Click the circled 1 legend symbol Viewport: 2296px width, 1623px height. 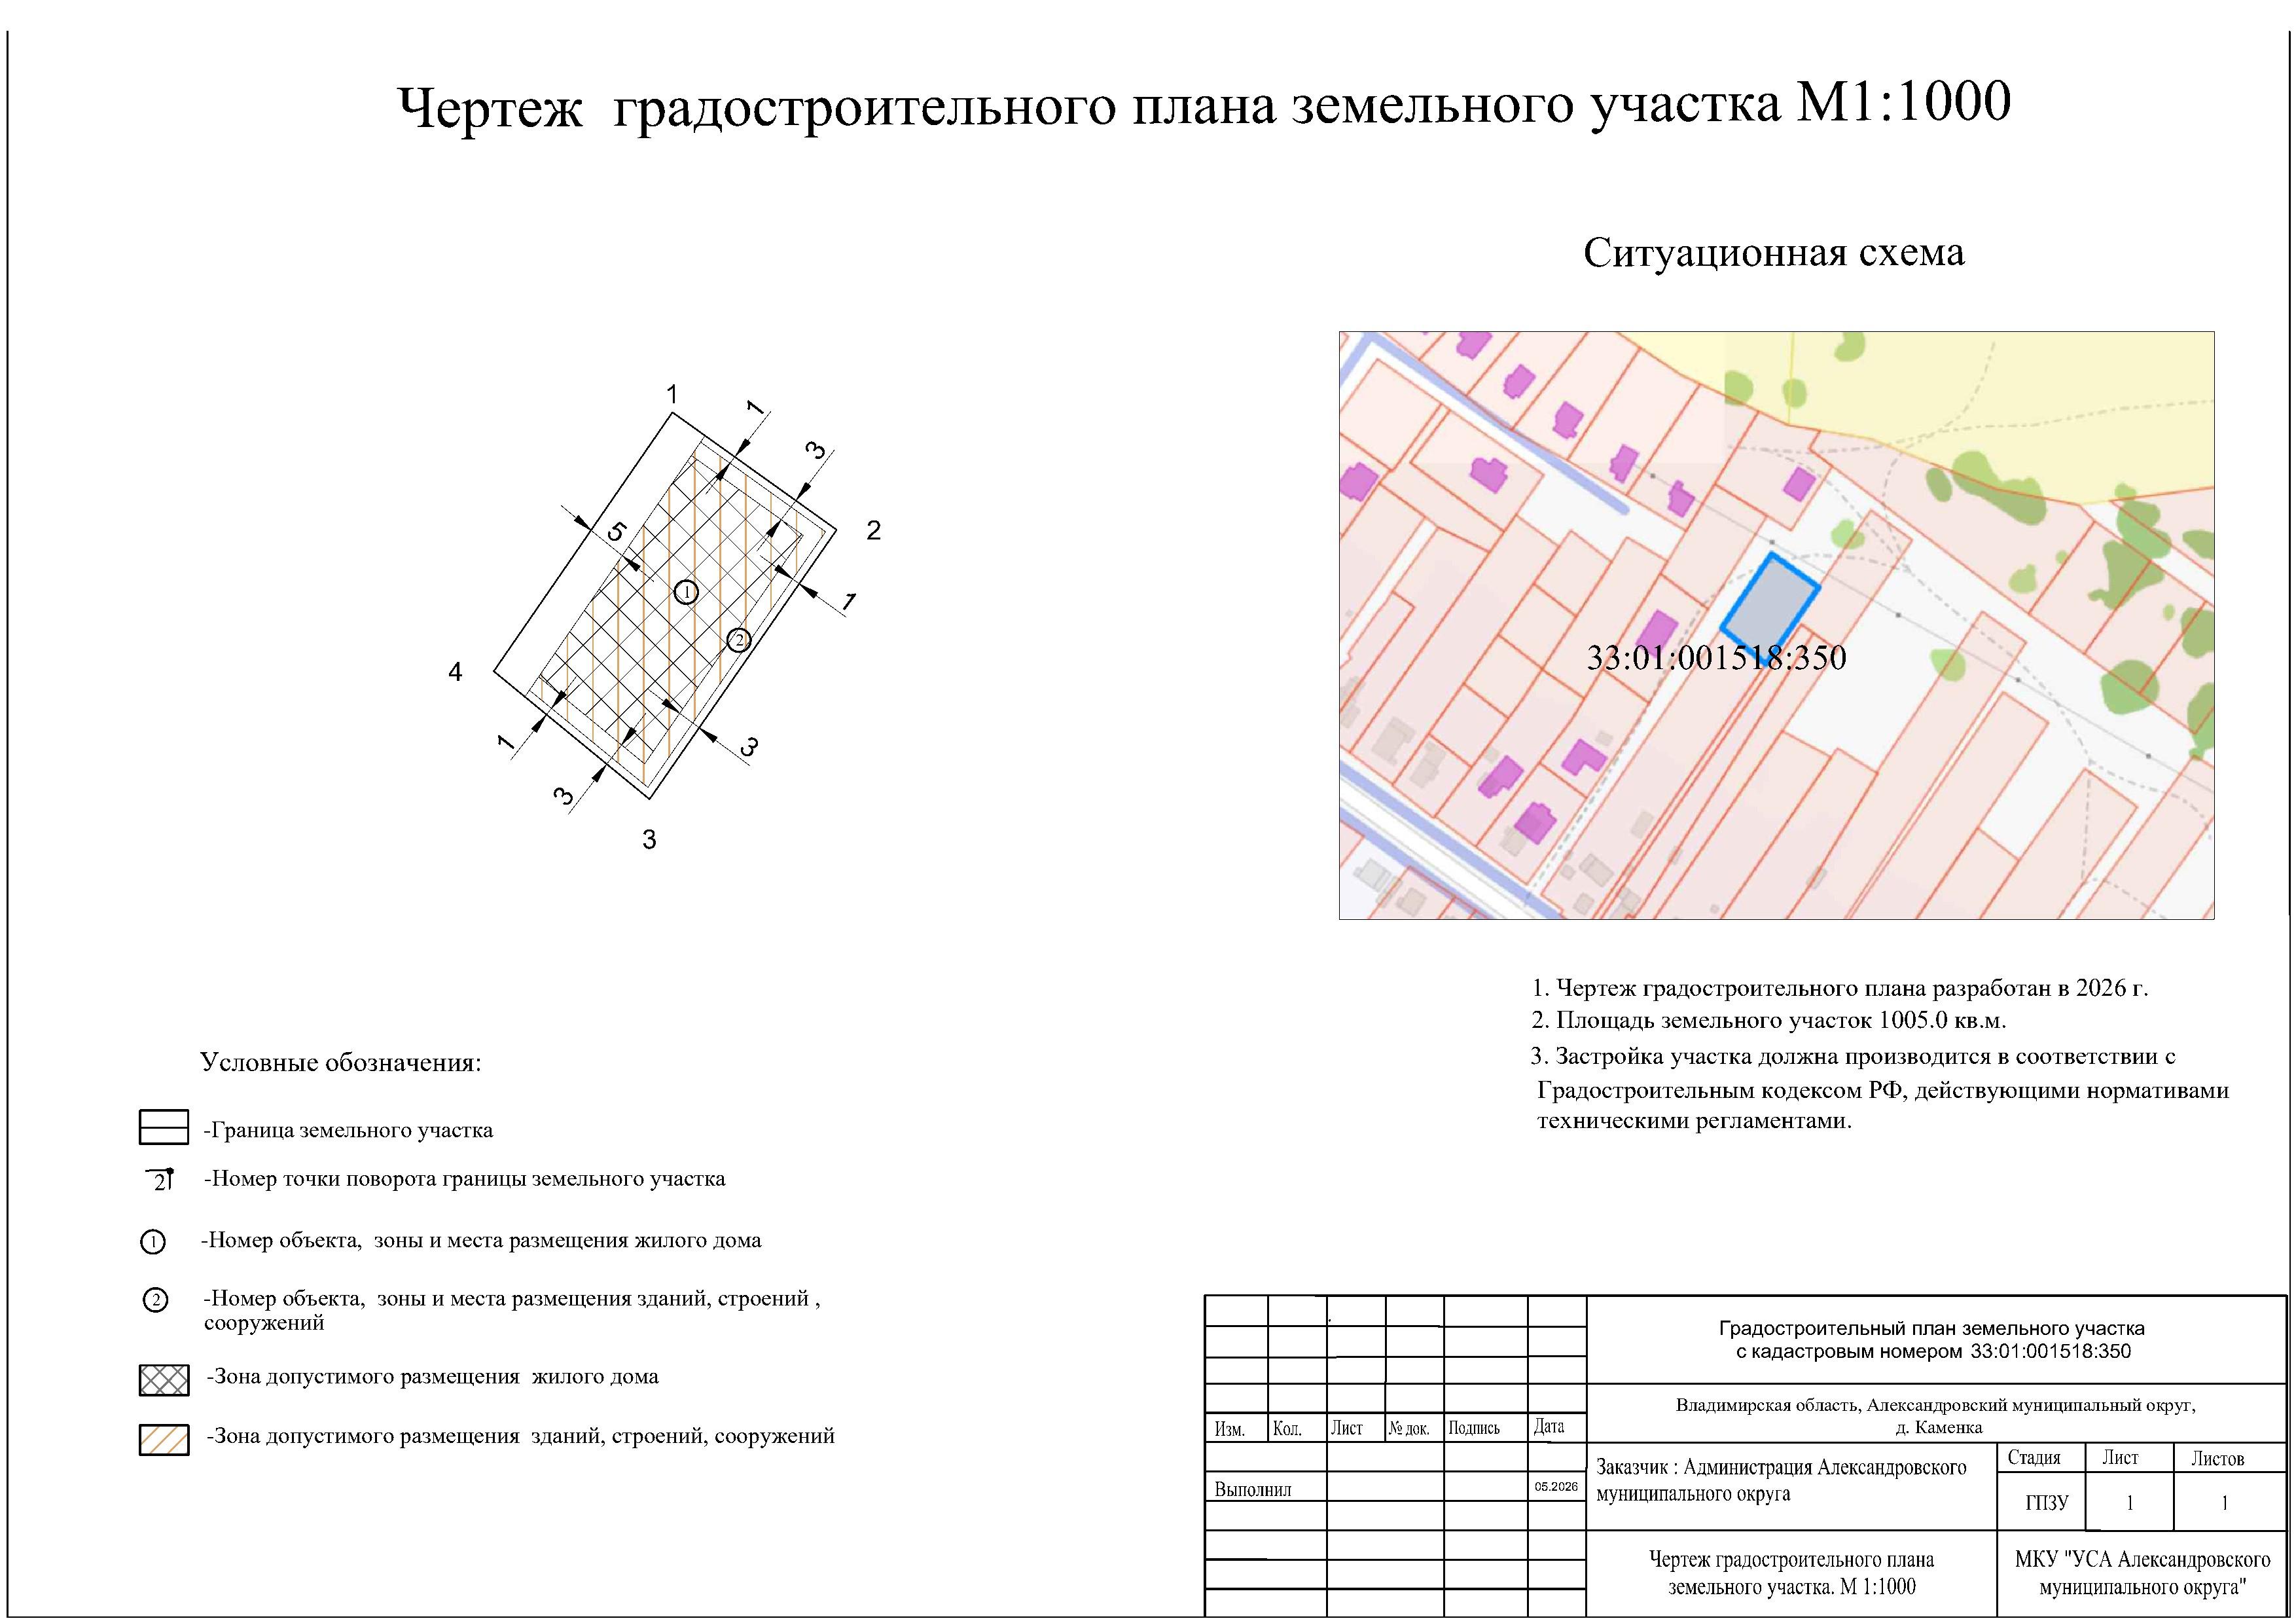[152, 1242]
